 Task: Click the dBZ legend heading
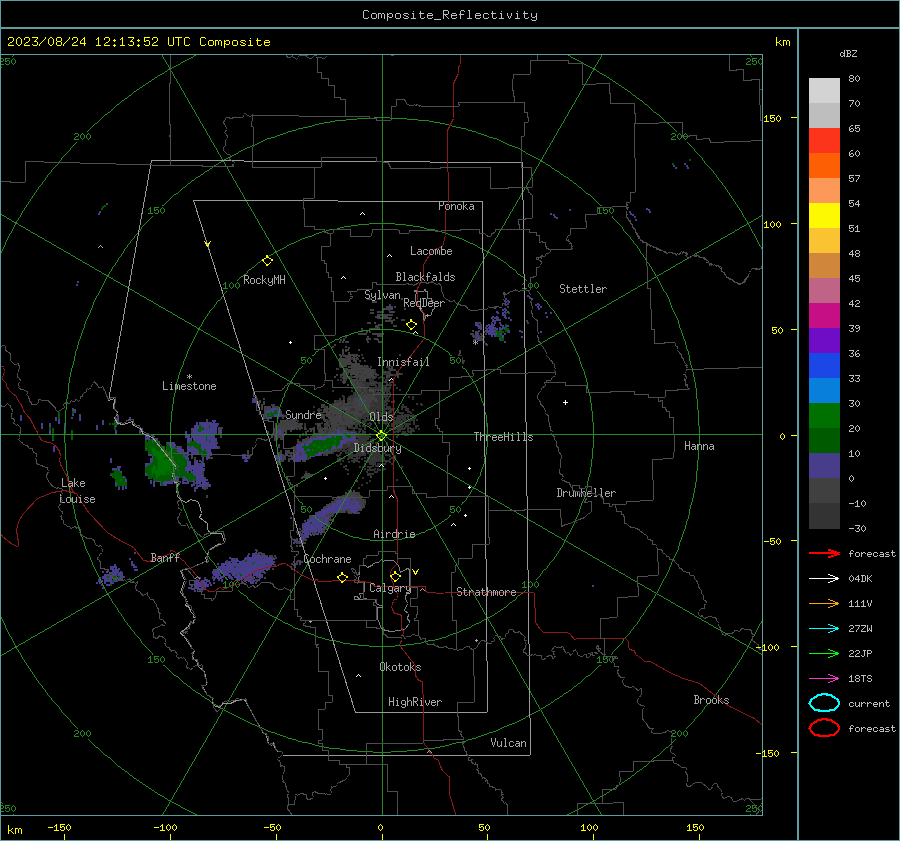[848, 53]
